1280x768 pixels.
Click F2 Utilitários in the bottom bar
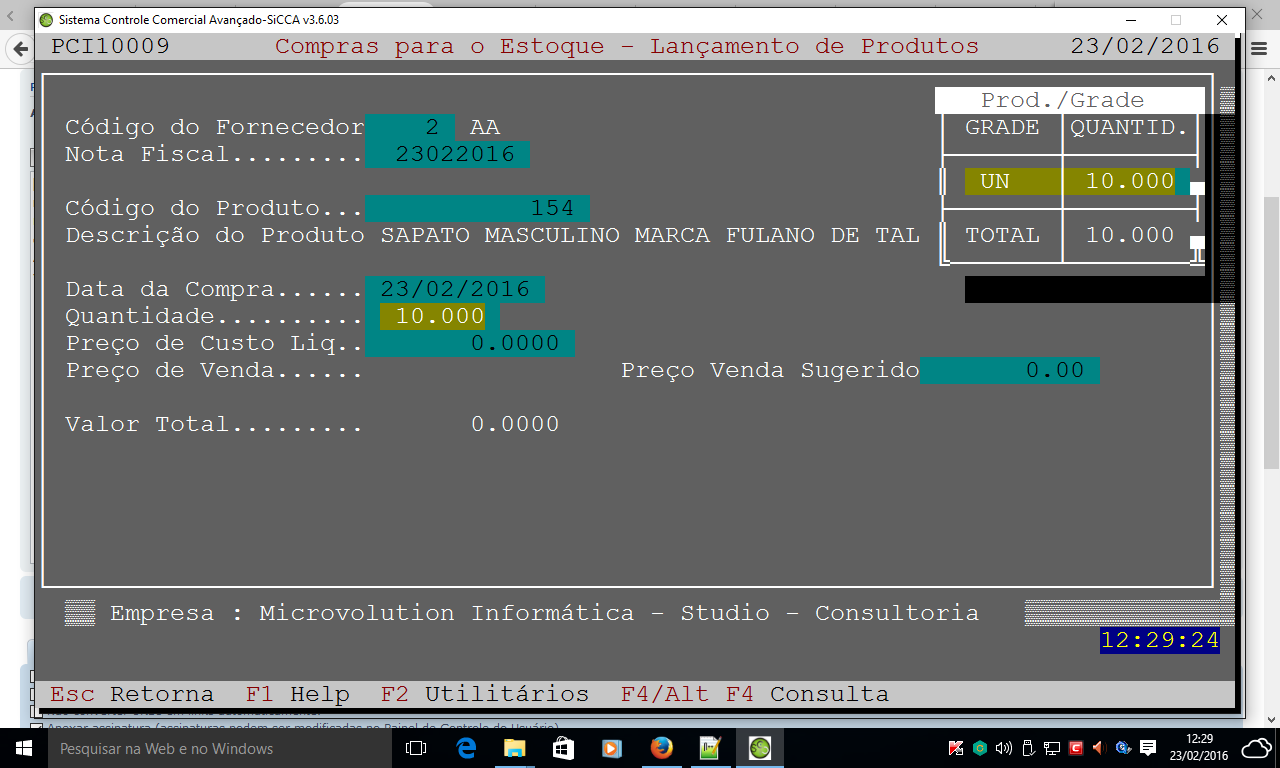coord(485,694)
